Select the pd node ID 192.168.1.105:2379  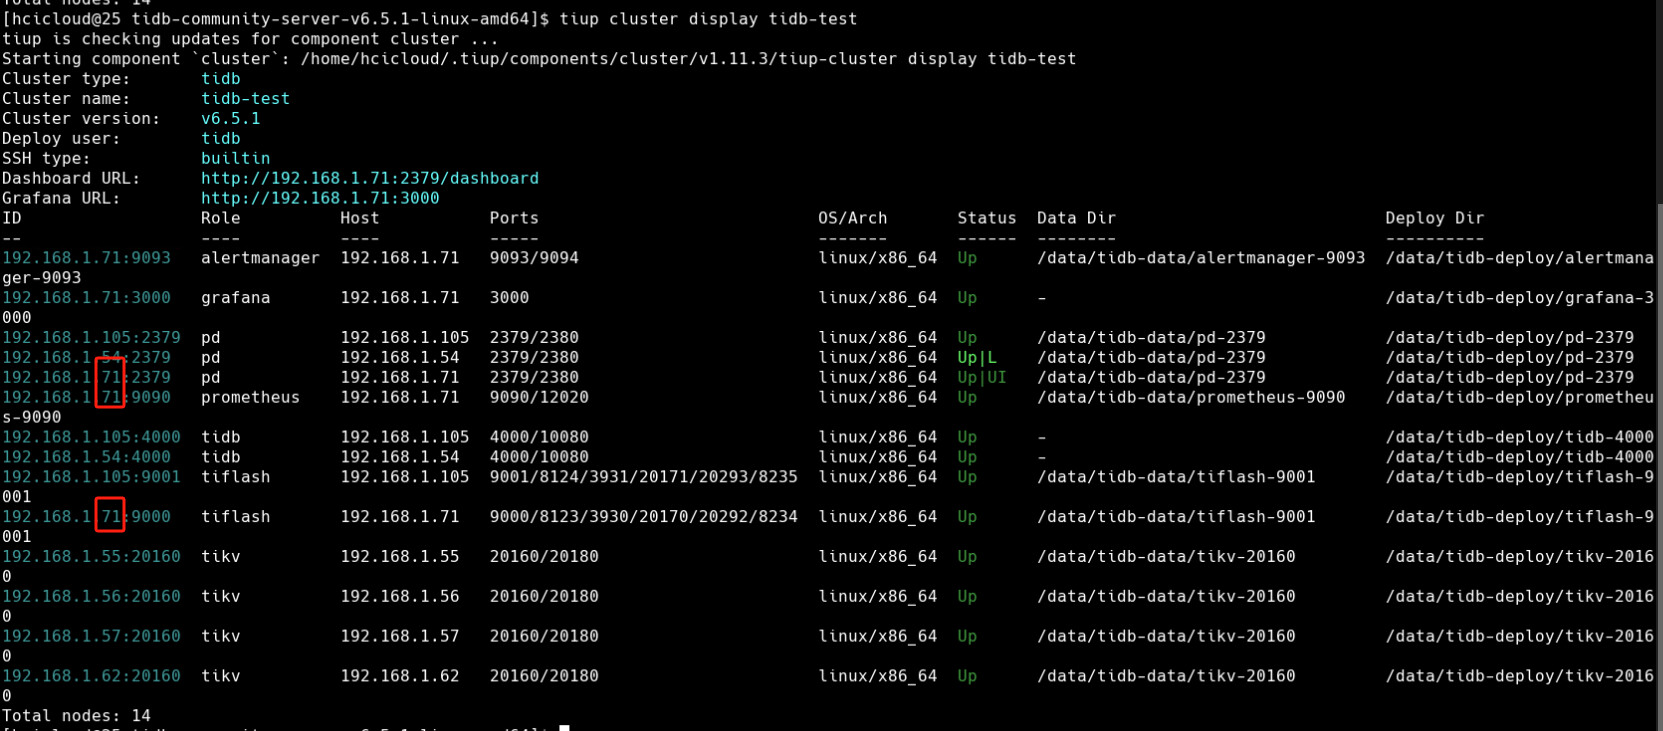coord(91,338)
